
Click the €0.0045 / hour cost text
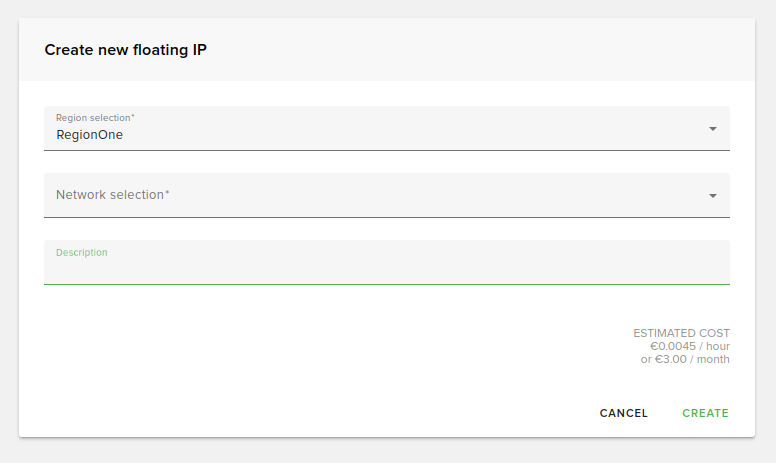tap(689, 346)
